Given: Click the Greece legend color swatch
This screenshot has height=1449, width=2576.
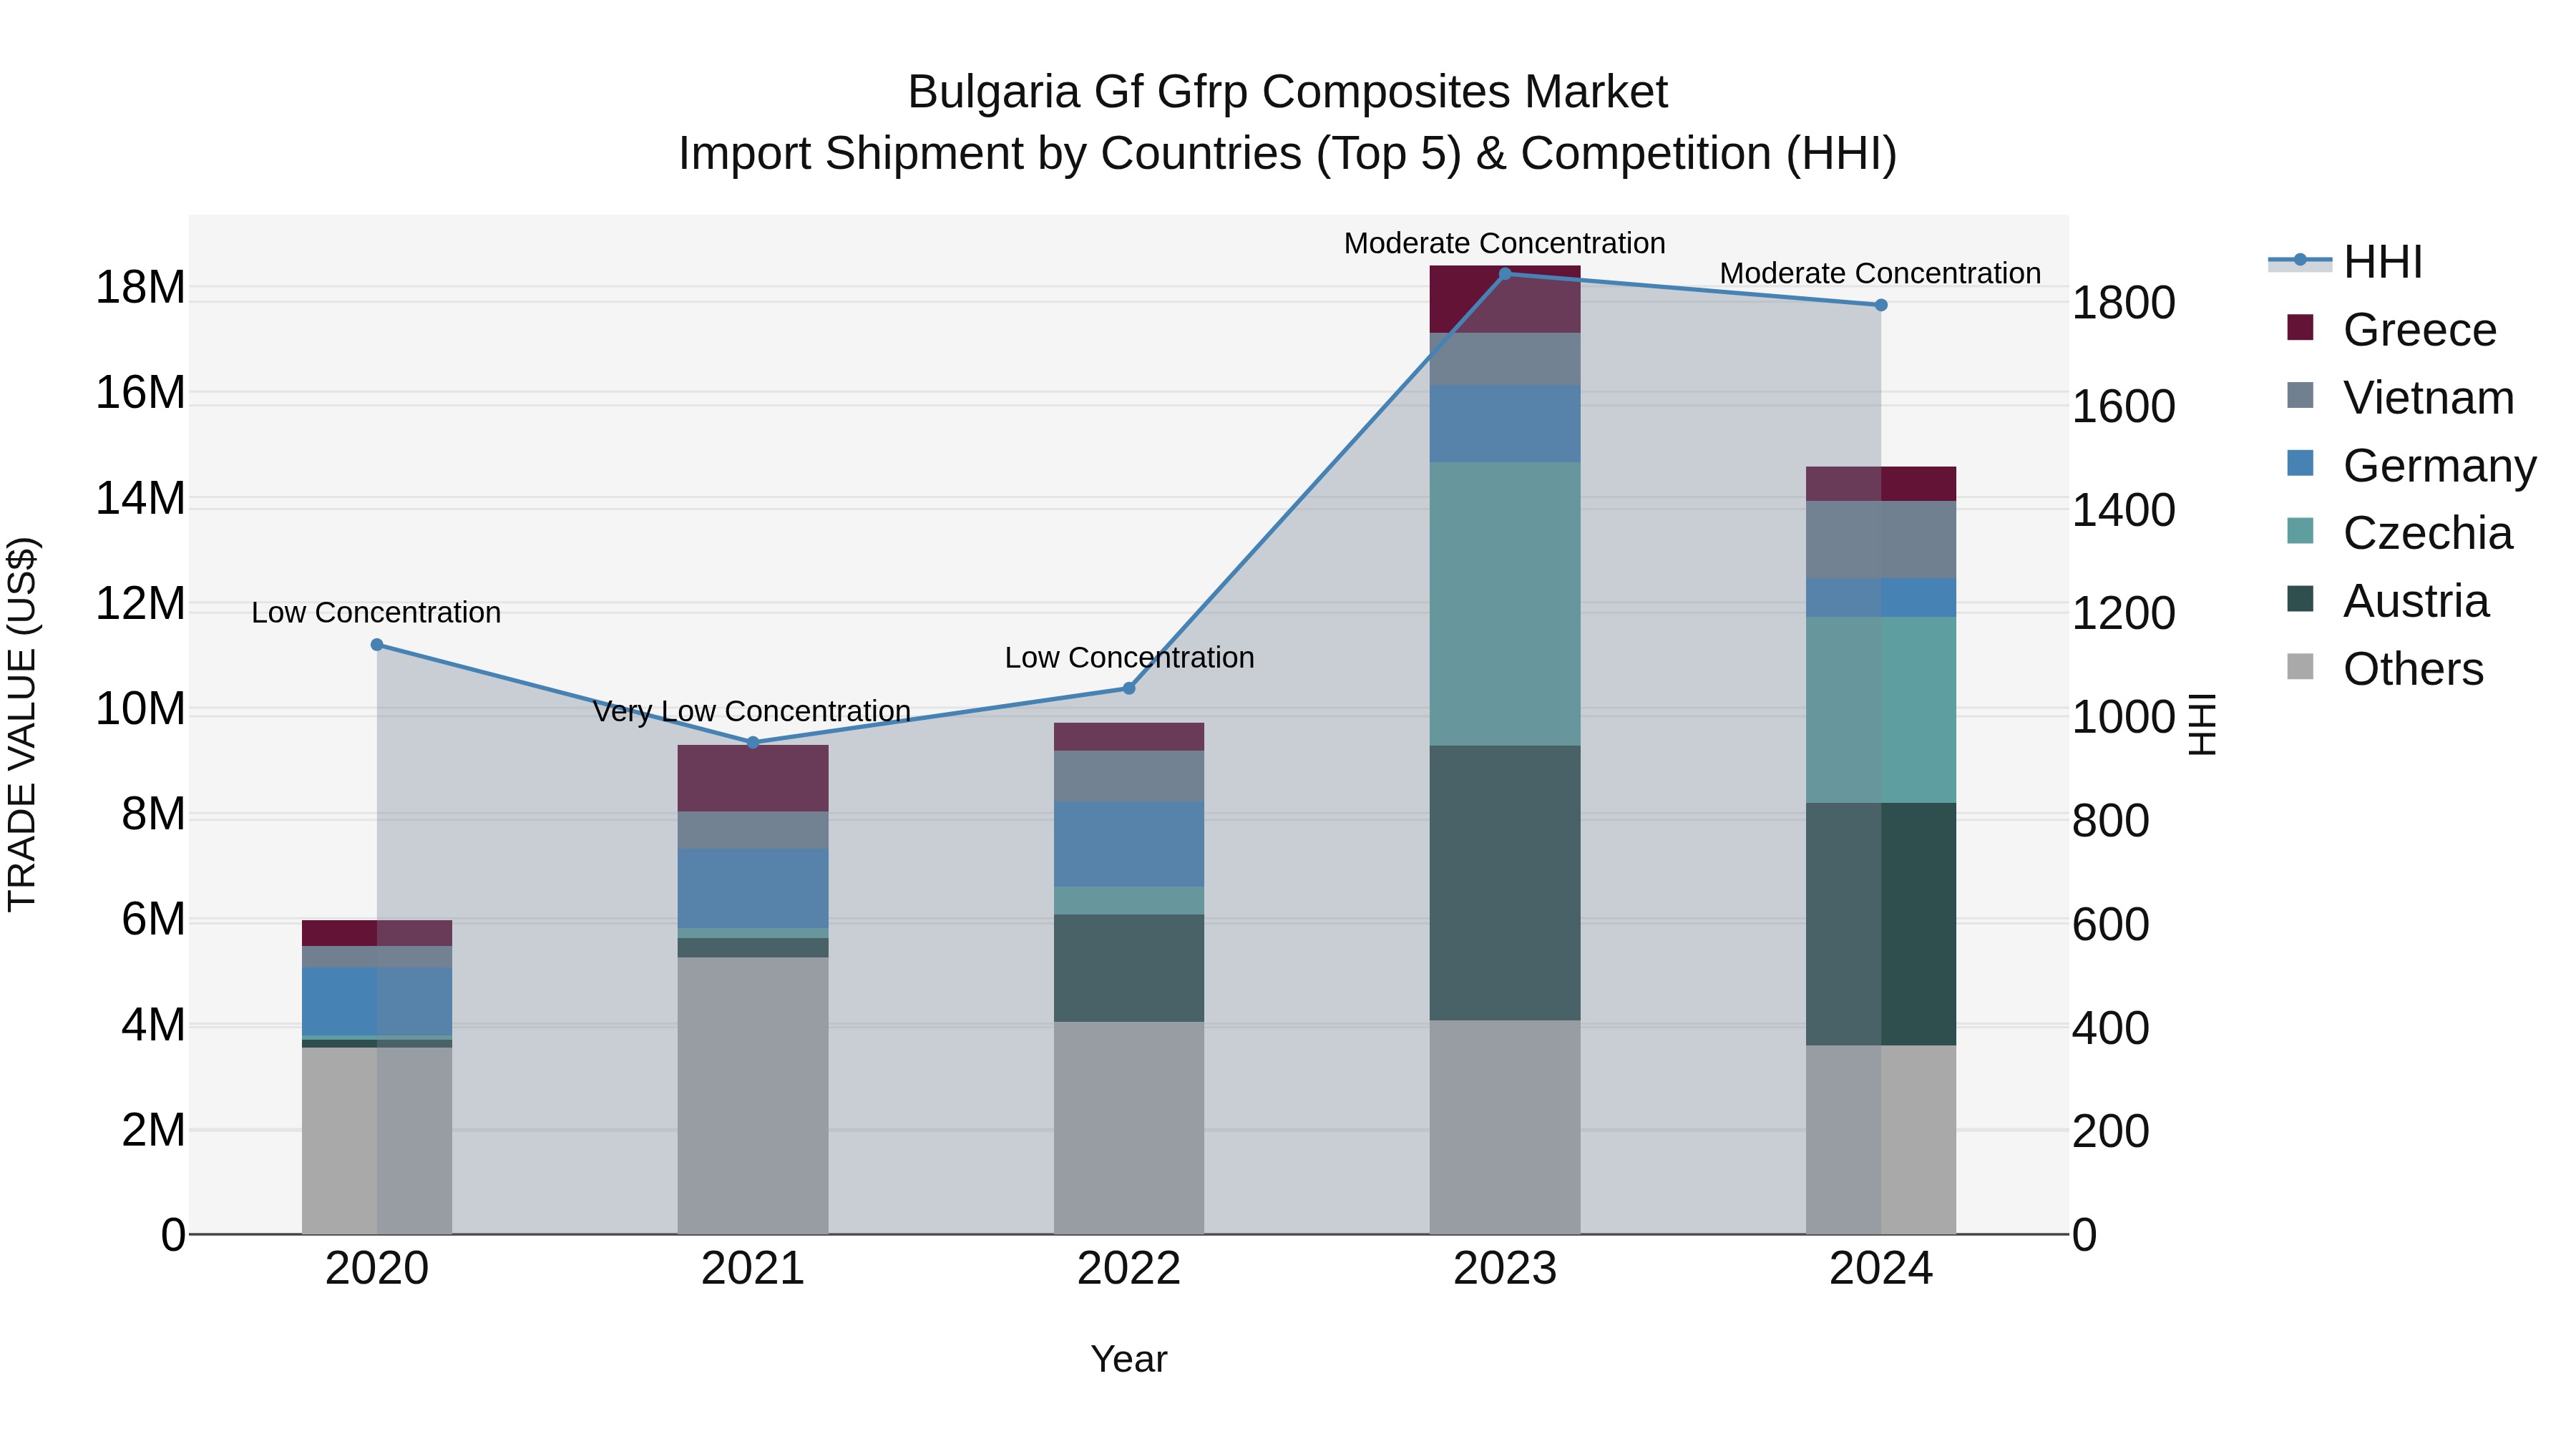Looking at the screenshot, I should 2300,328.
